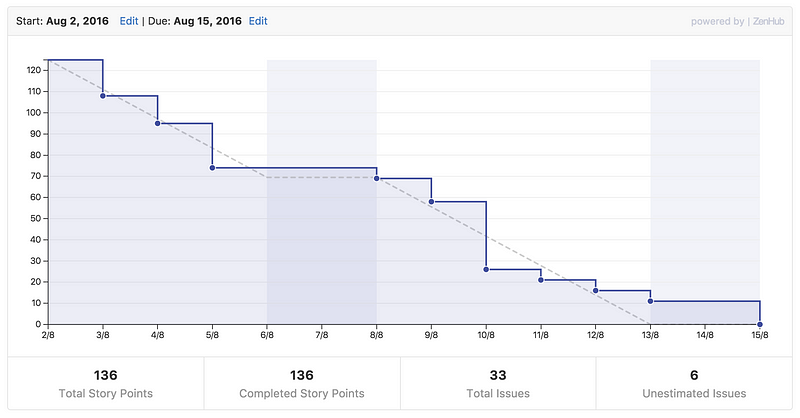
Task: Select the data point at 9/8
Action: 432,202
